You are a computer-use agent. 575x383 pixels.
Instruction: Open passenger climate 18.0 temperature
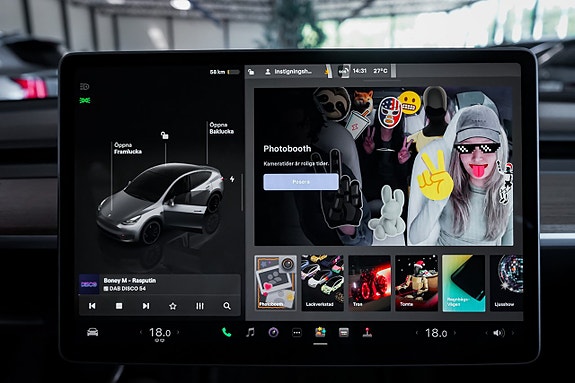point(436,333)
